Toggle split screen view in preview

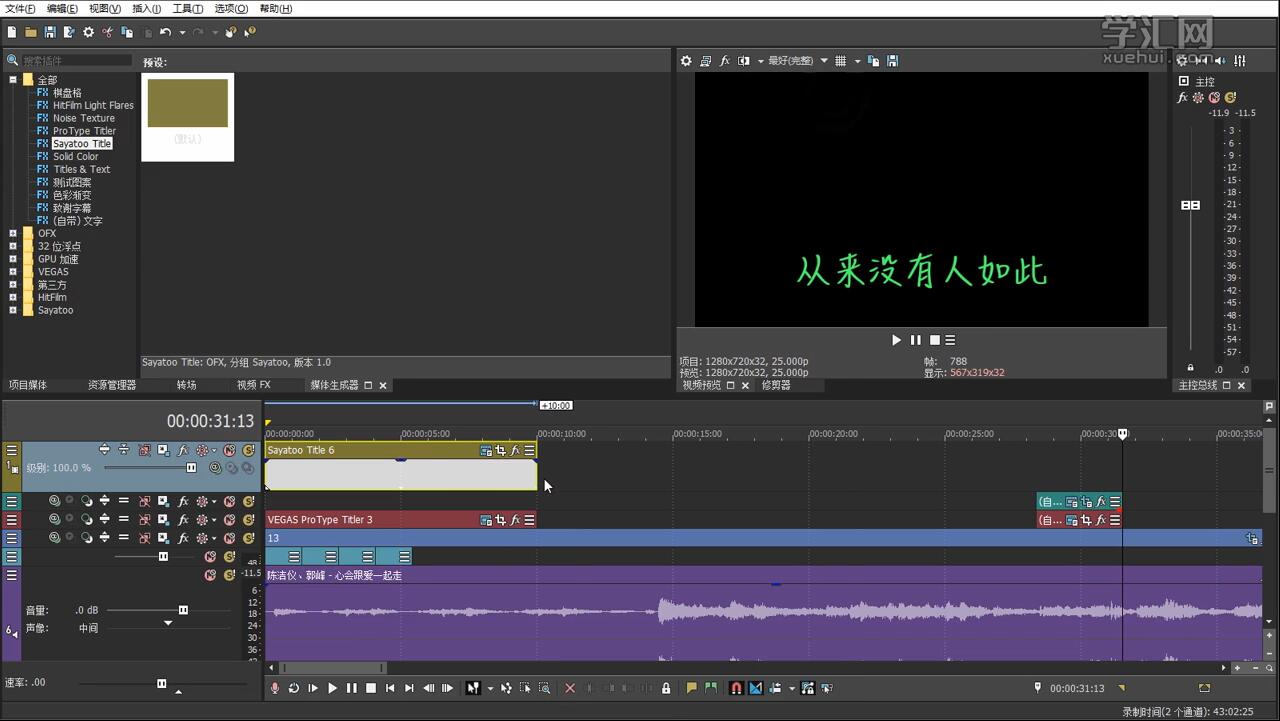(x=743, y=61)
